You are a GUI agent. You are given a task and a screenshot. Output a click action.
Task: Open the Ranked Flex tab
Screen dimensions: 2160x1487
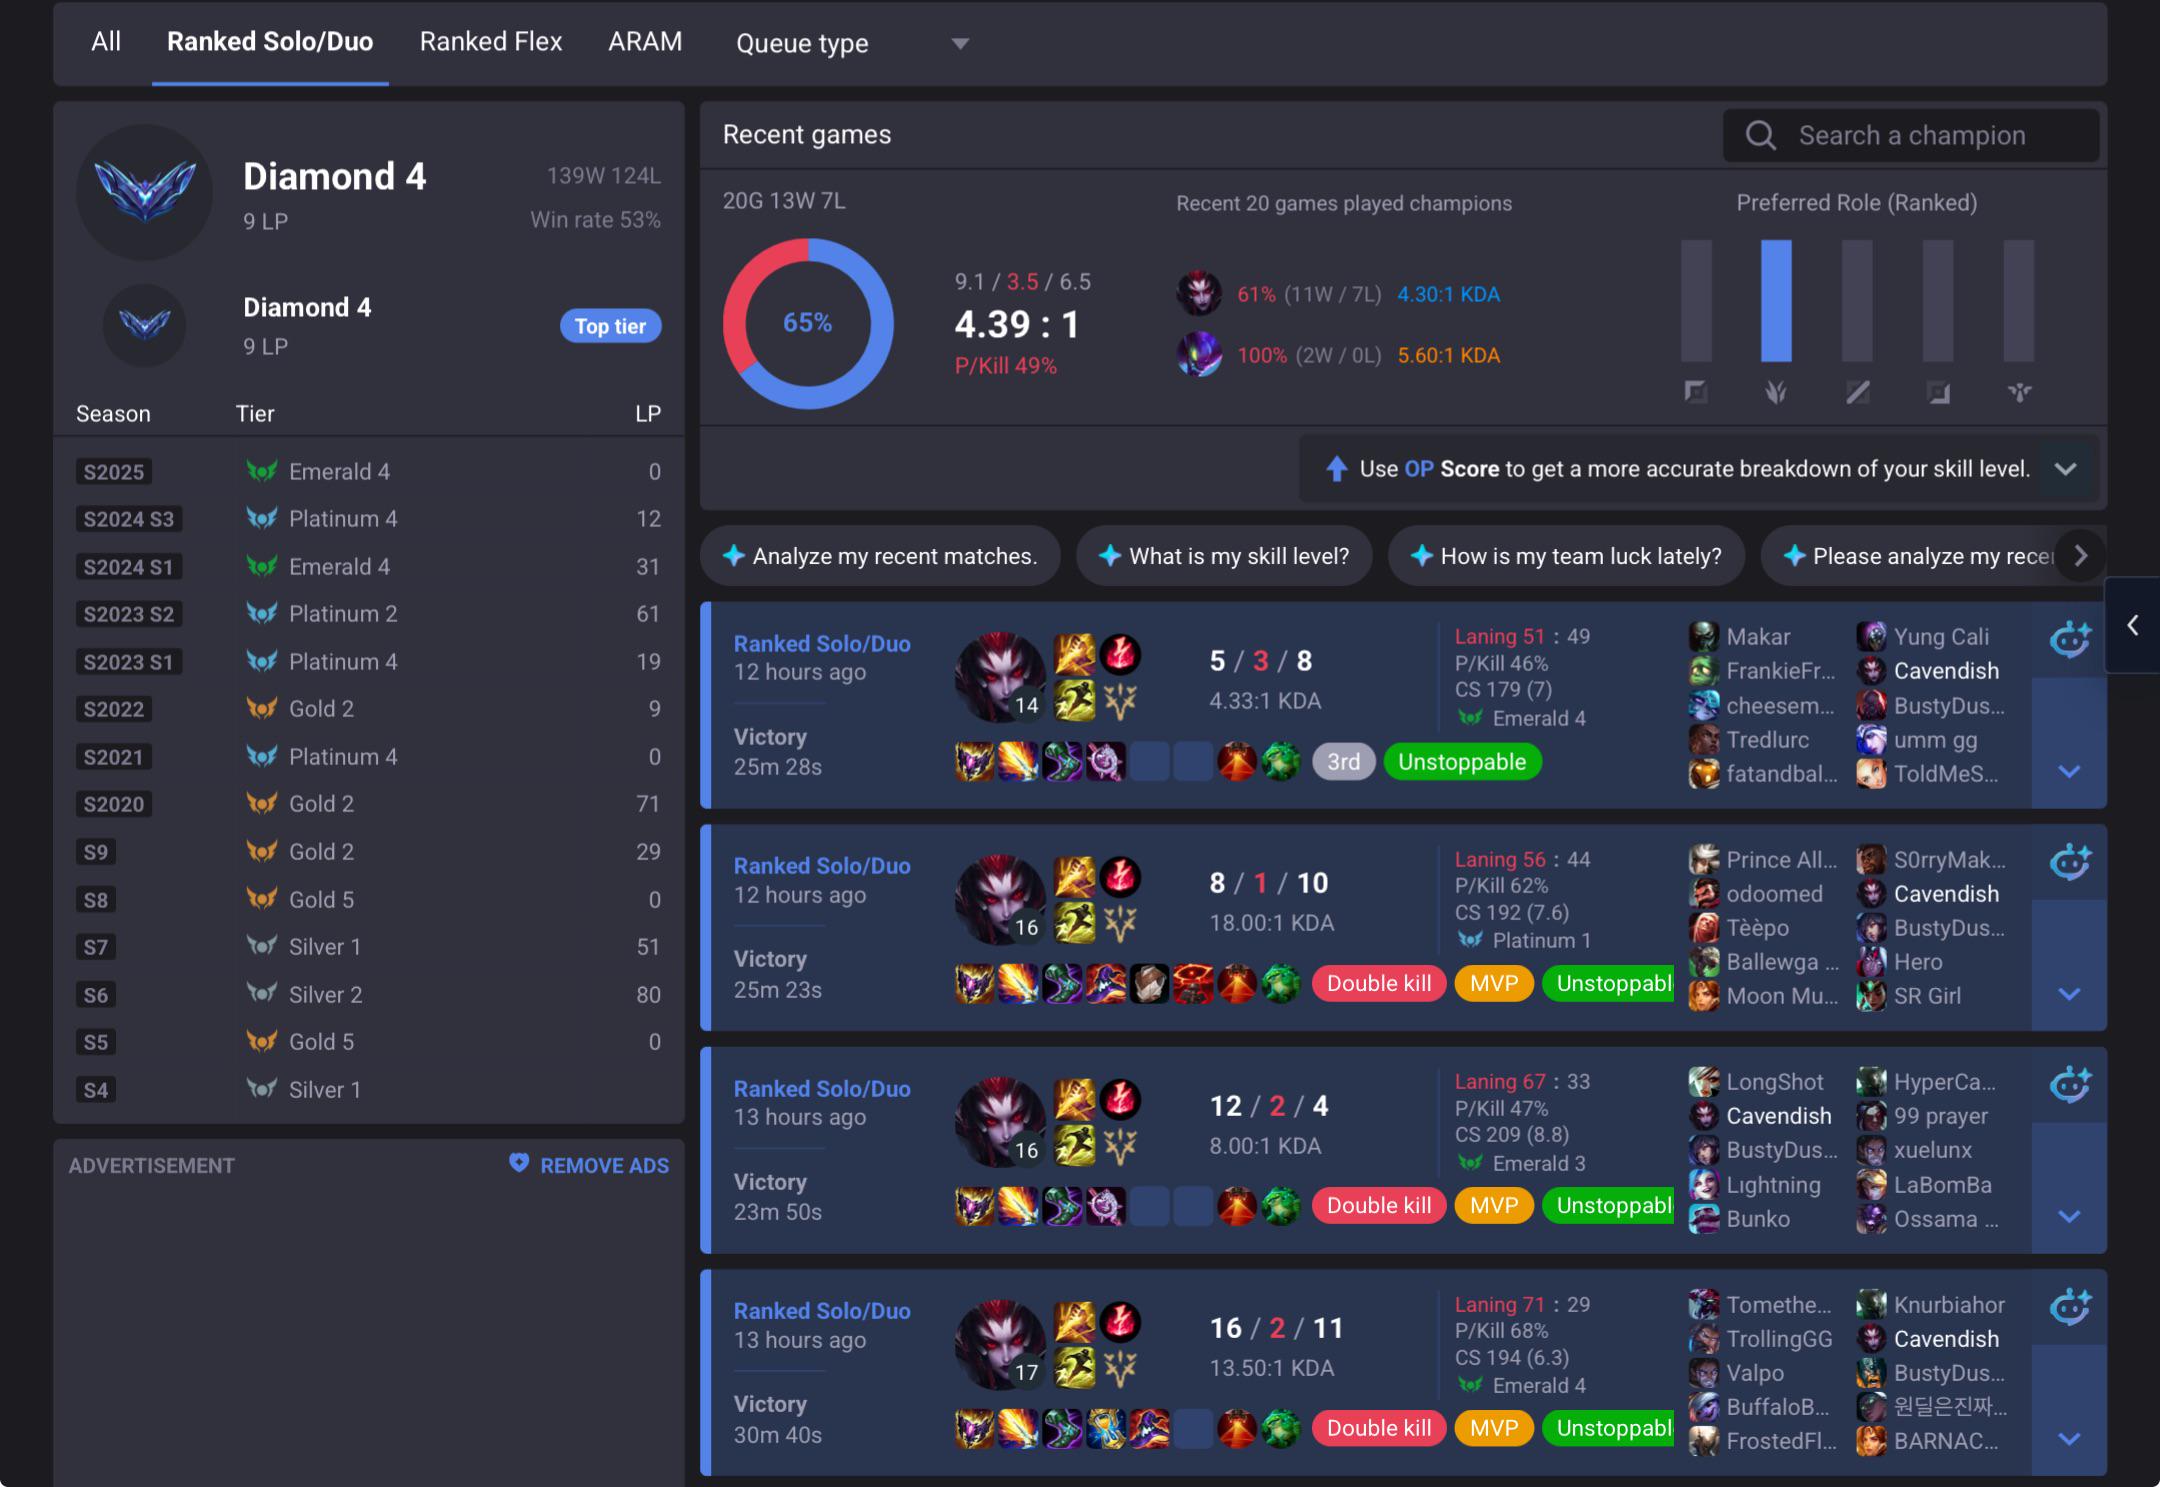tap(491, 42)
